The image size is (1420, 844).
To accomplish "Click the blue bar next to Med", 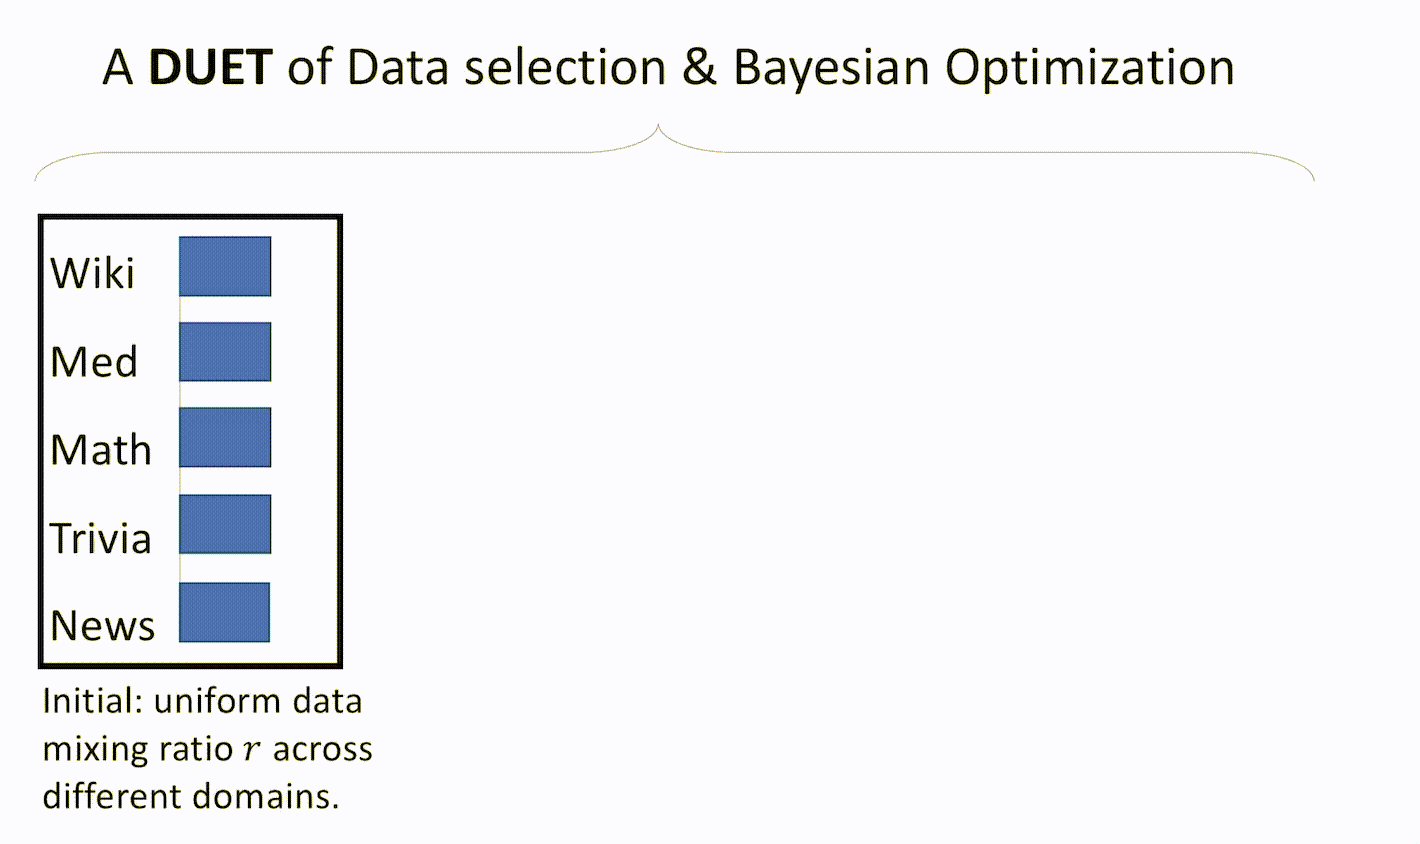I will tap(225, 351).
